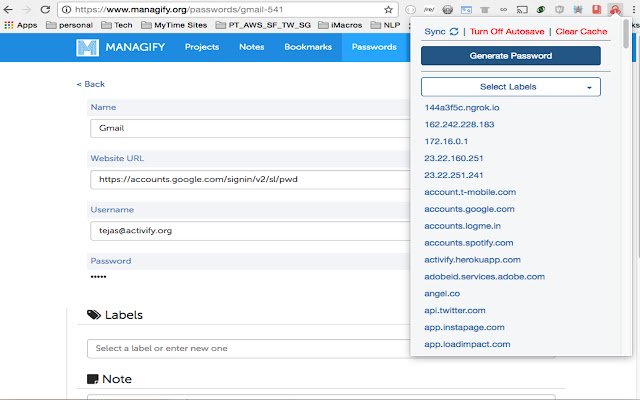Select 23.22.160.251 entry
This screenshot has width=640, height=400.
coord(454,158)
